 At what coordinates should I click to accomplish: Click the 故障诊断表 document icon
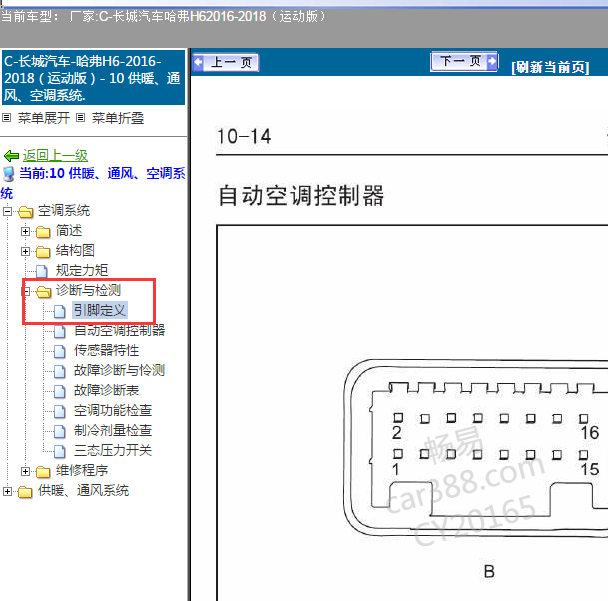pyautogui.click(x=59, y=392)
